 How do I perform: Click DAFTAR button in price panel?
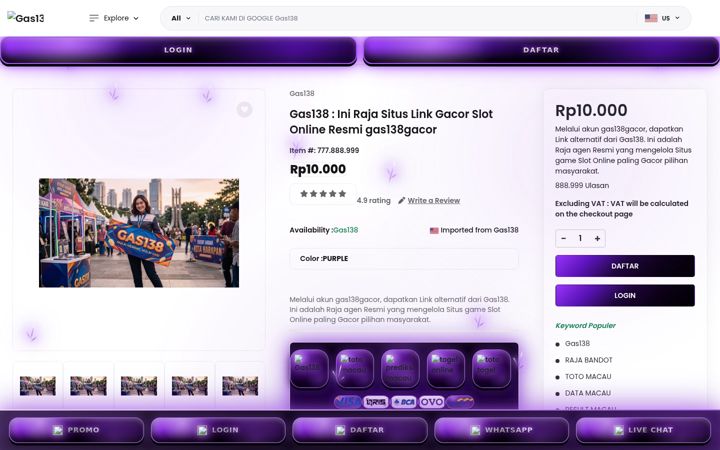[624, 266]
